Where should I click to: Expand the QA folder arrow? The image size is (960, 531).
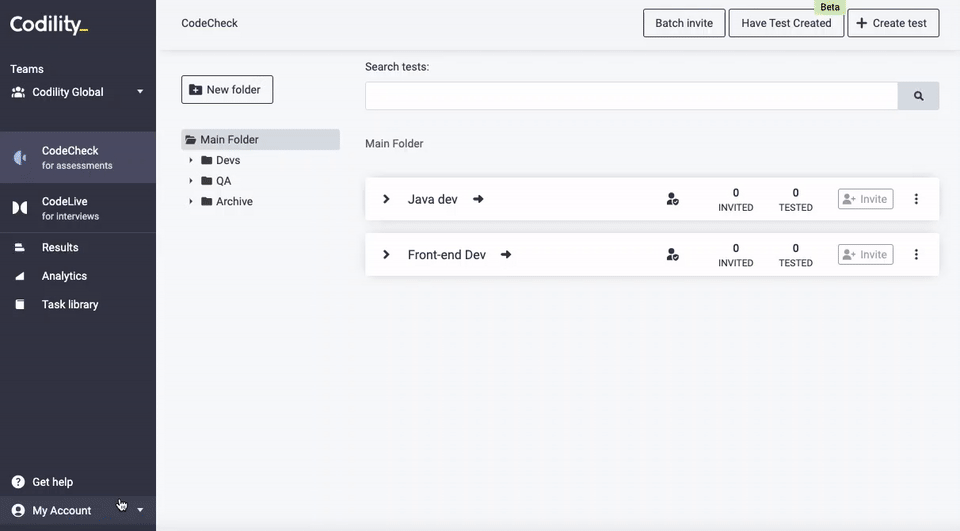click(x=191, y=181)
